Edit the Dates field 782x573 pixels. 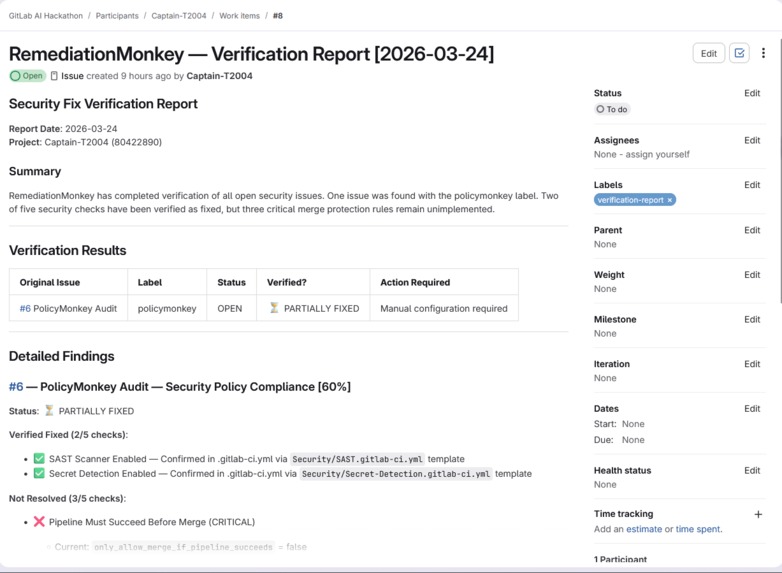[752, 409]
